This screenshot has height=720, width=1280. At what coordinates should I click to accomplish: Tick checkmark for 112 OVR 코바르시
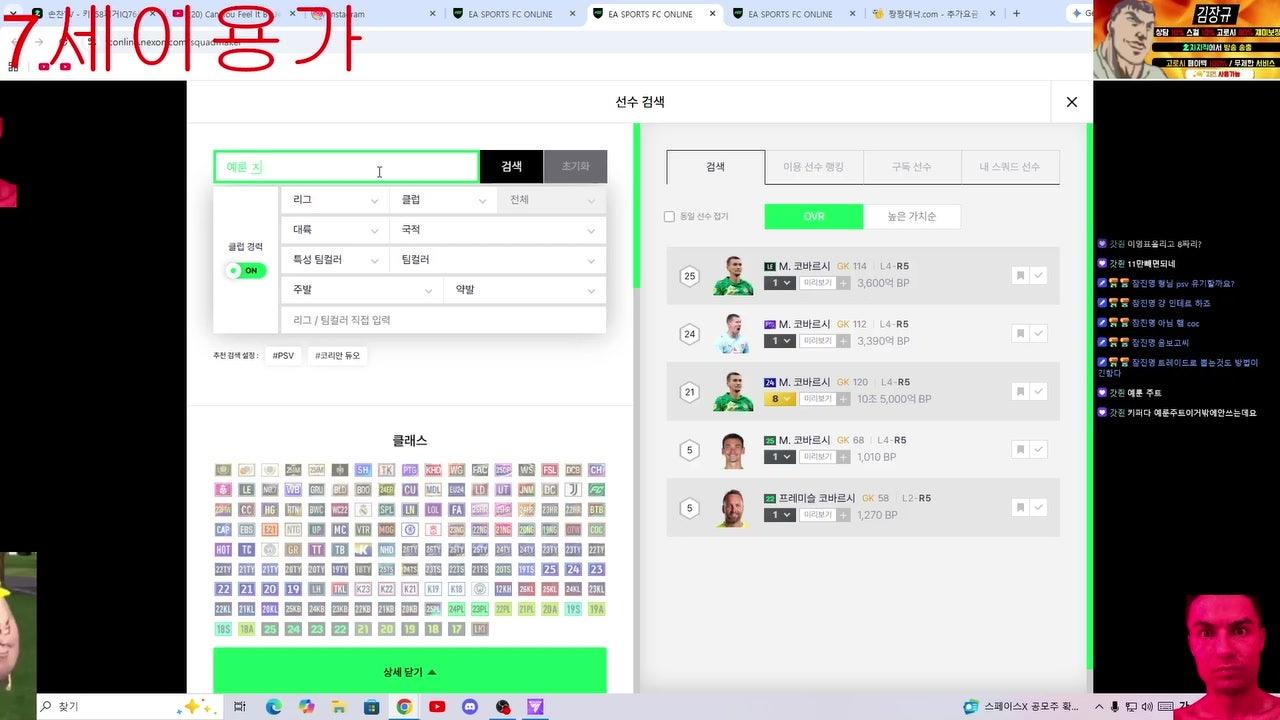pos(1039,334)
